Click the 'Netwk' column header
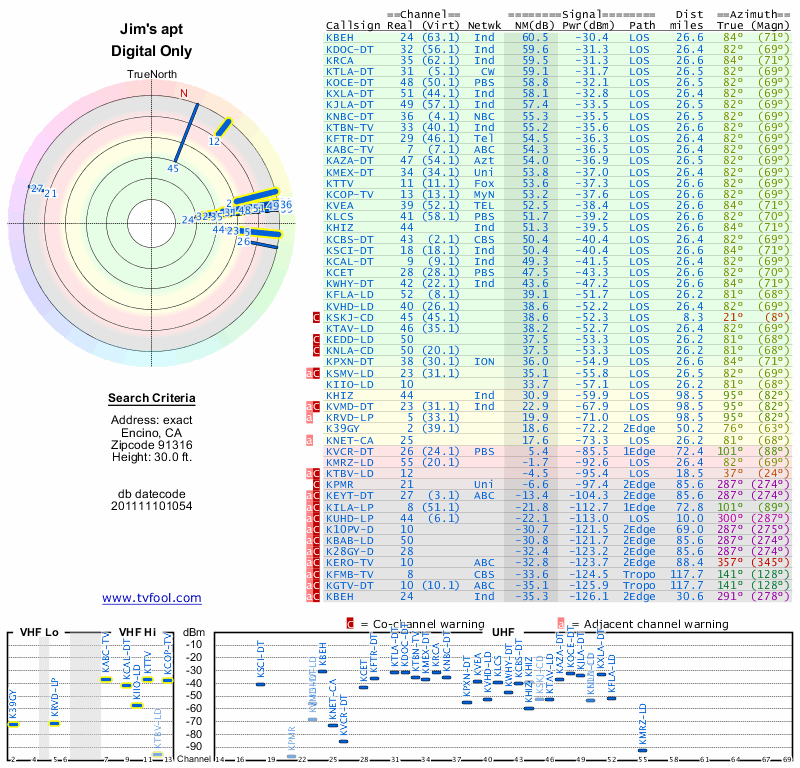This screenshot has width=800, height=768. pyautogui.click(x=484, y=26)
